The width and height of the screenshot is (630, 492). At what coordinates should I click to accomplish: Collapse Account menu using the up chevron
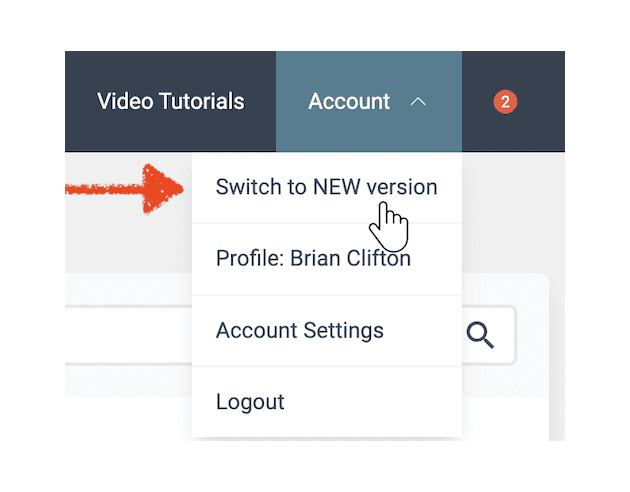click(418, 102)
